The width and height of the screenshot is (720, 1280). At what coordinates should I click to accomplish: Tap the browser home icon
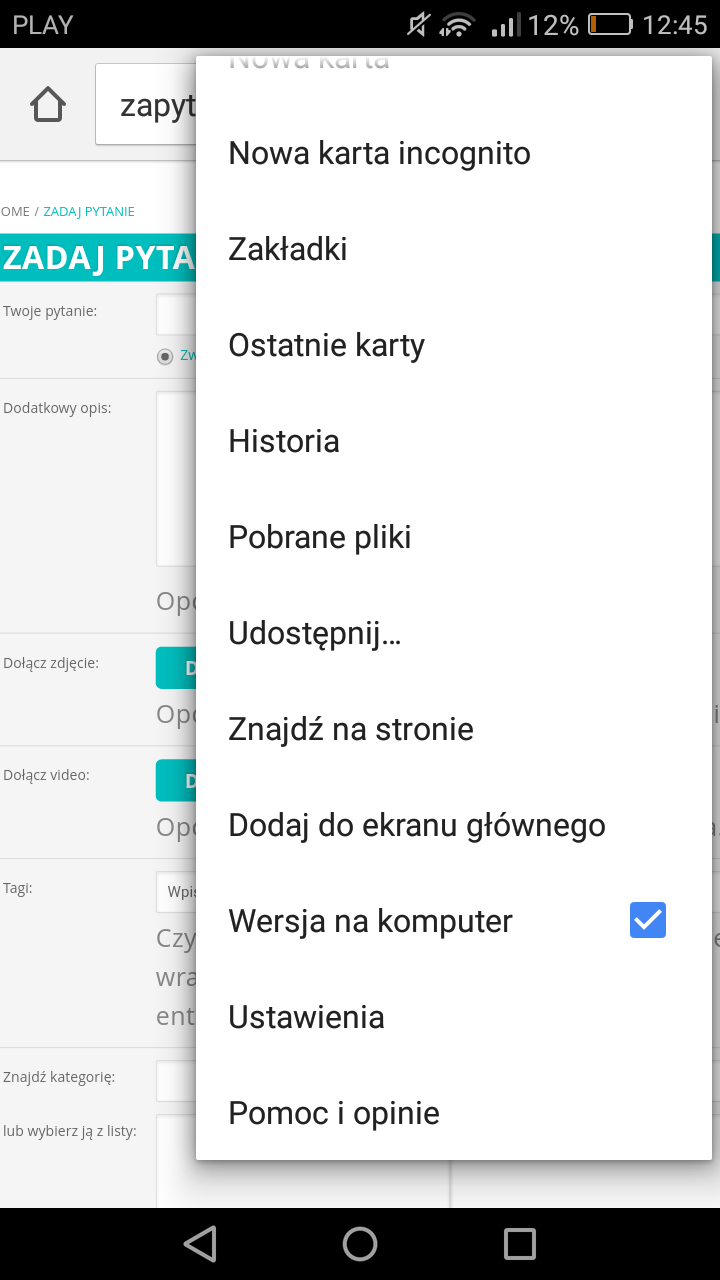47,105
